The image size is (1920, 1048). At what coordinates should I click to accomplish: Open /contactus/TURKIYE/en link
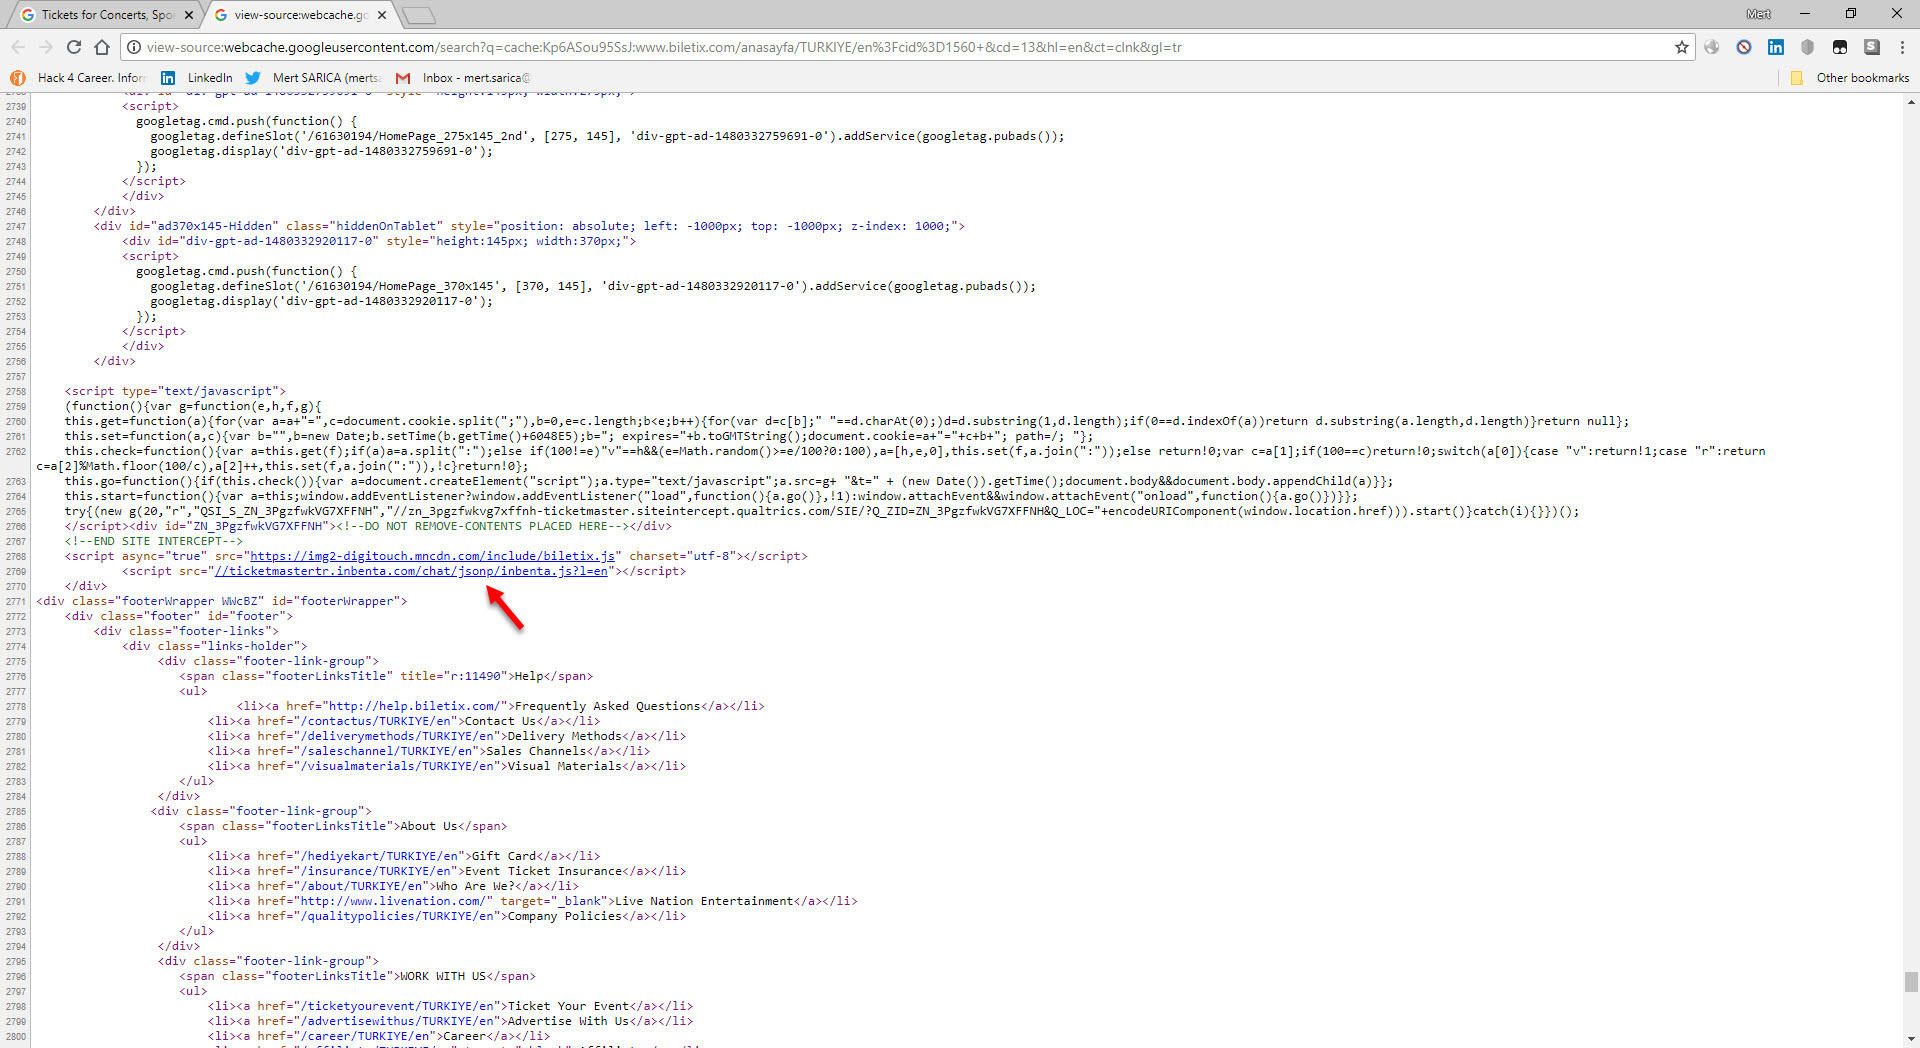[x=379, y=721]
